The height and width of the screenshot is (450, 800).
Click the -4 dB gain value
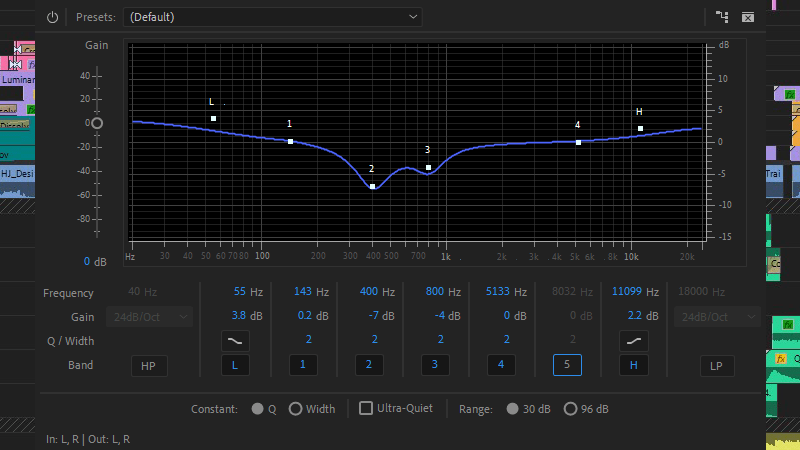click(440, 315)
